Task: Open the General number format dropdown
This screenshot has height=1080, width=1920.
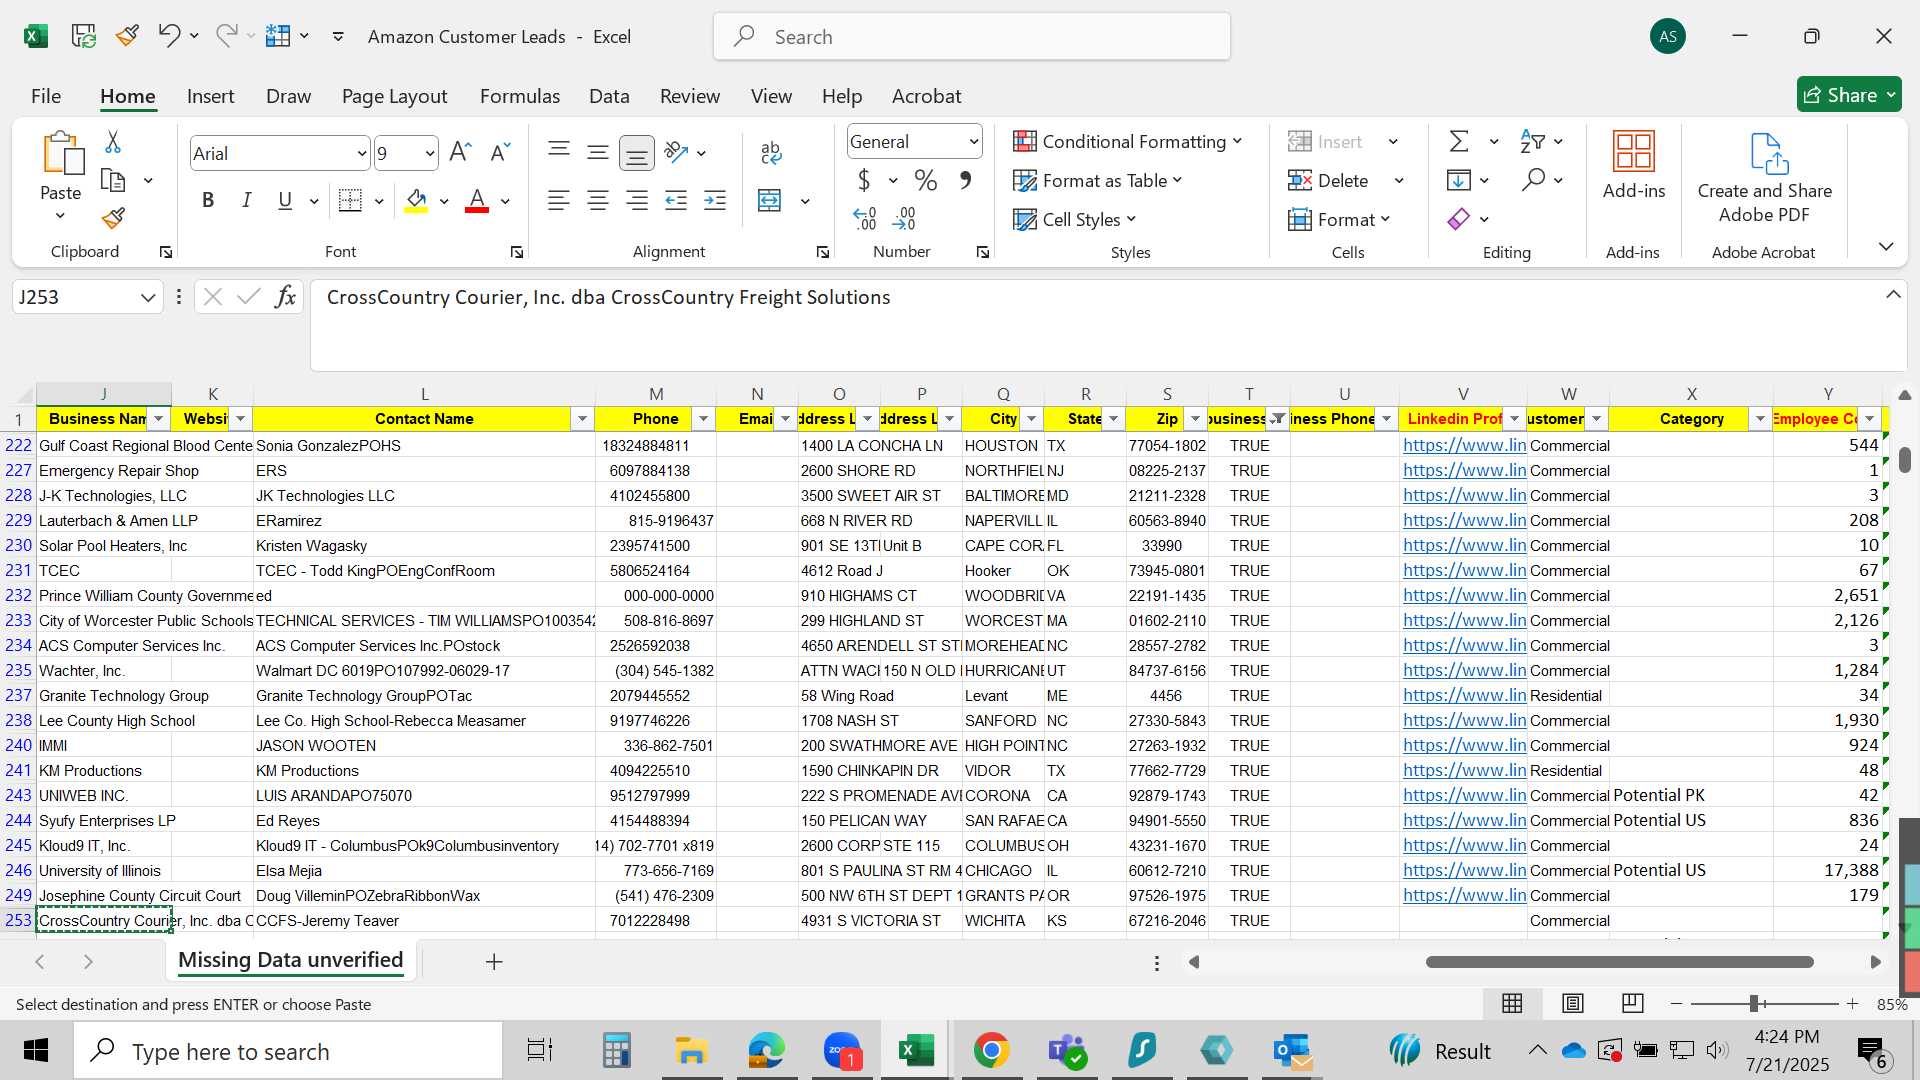Action: pos(973,142)
